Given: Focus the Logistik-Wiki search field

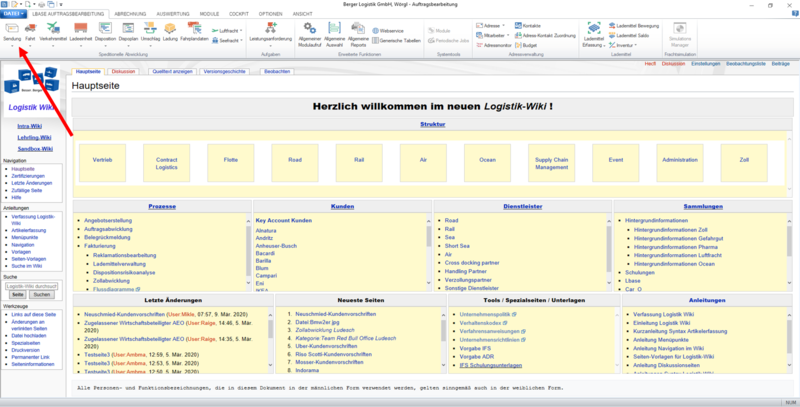Looking at the screenshot, I should pyautogui.click(x=32, y=286).
